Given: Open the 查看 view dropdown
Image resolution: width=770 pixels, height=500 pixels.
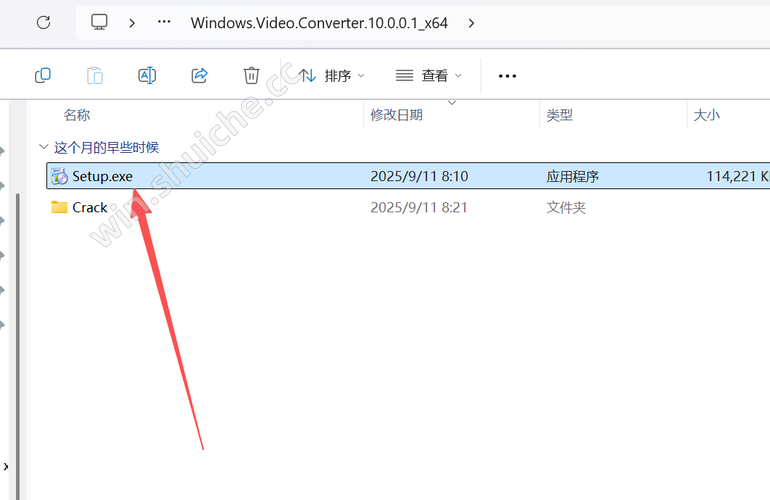Looking at the screenshot, I should point(429,76).
